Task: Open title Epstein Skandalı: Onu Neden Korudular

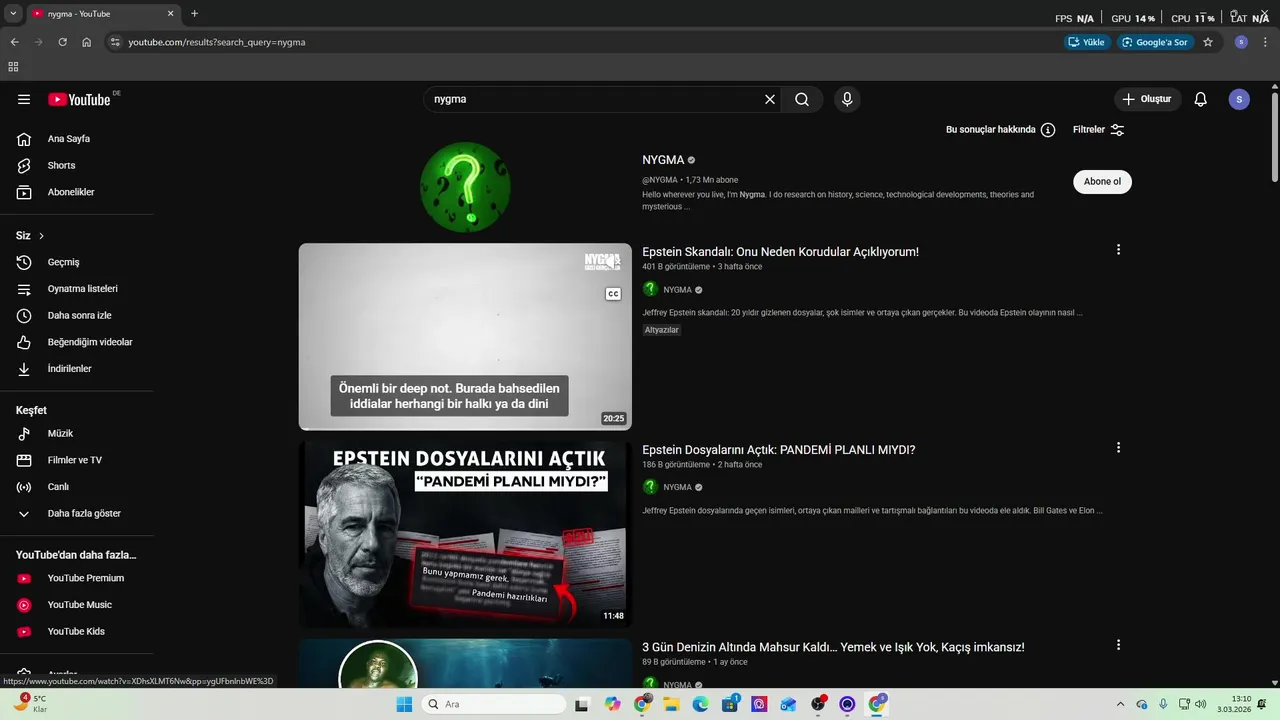Action: point(780,252)
